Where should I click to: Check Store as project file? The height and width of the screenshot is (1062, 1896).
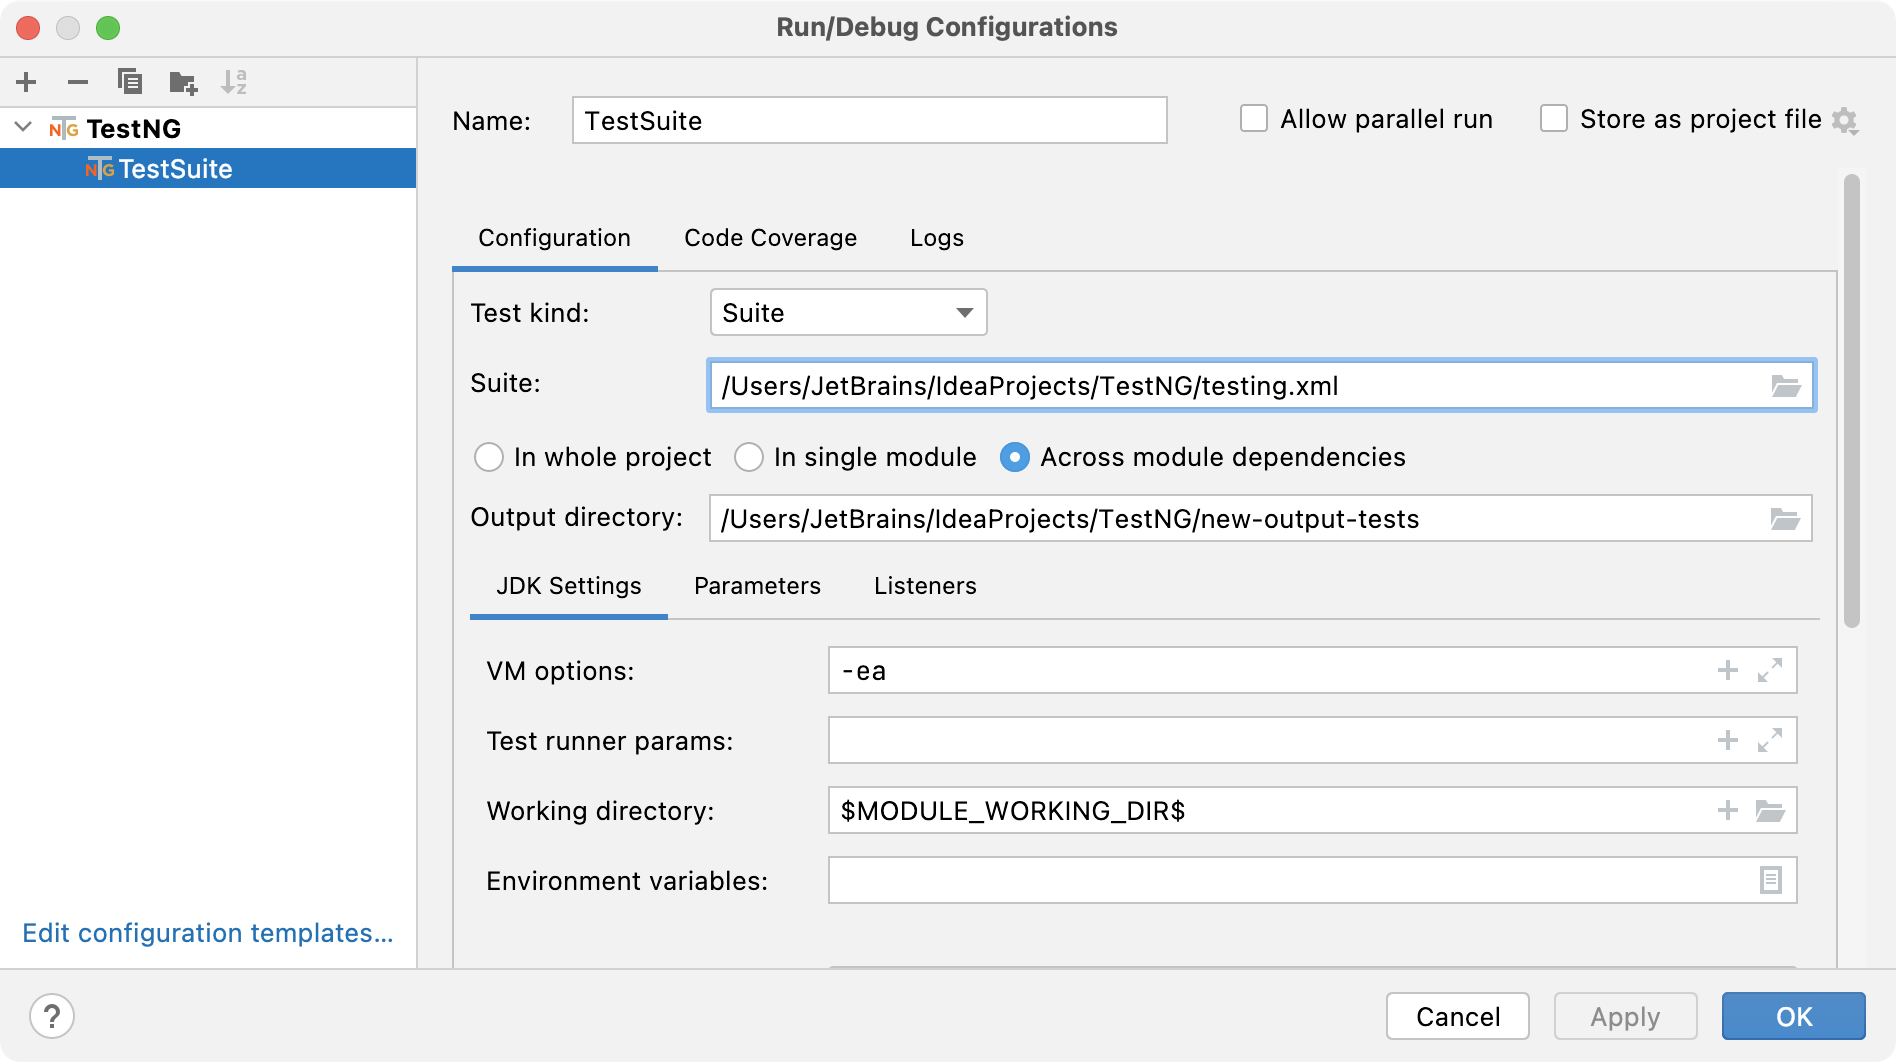(x=1554, y=119)
